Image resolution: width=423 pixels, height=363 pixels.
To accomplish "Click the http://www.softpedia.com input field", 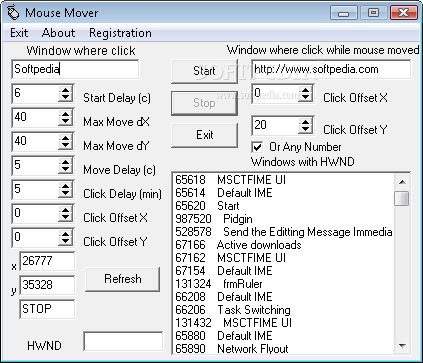I will 331,69.
